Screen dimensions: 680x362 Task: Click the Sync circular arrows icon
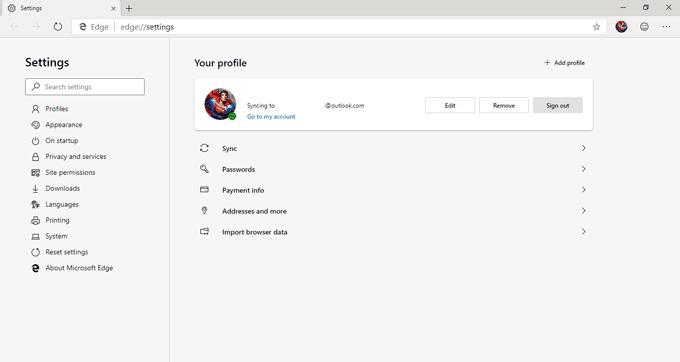[204, 148]
